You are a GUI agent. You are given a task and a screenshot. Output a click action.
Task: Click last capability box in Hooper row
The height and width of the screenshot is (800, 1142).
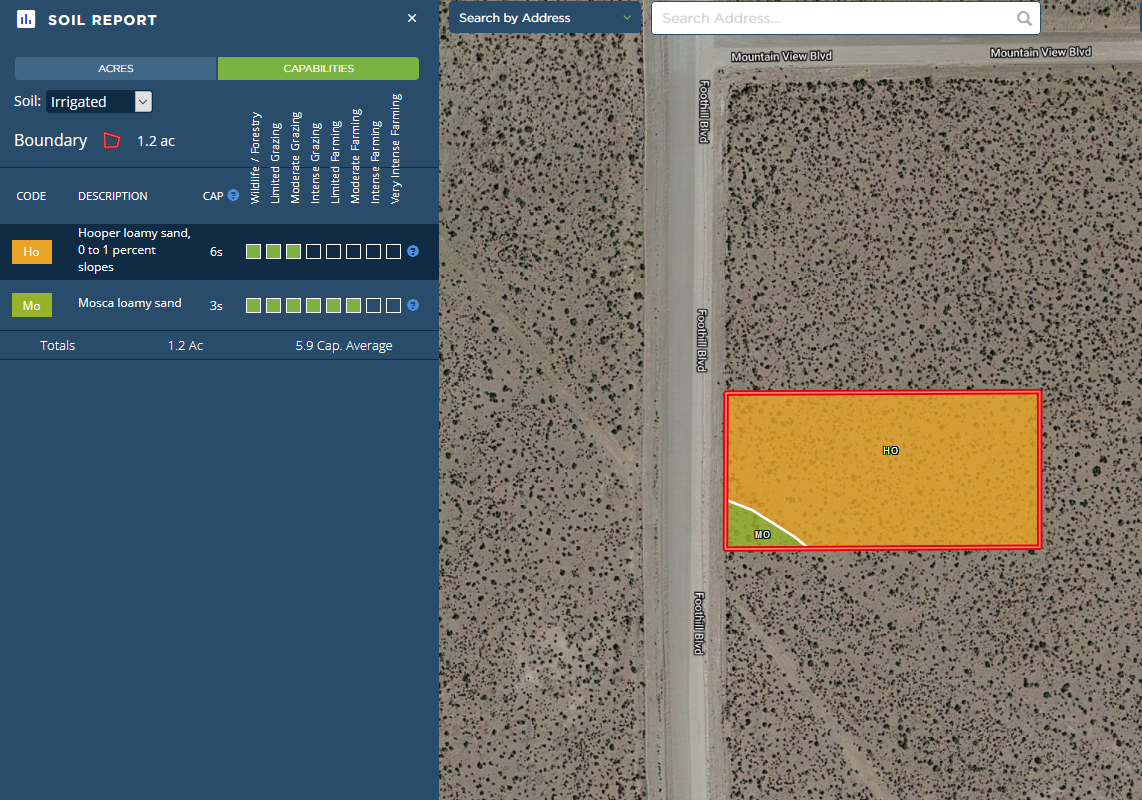(393, 251)
